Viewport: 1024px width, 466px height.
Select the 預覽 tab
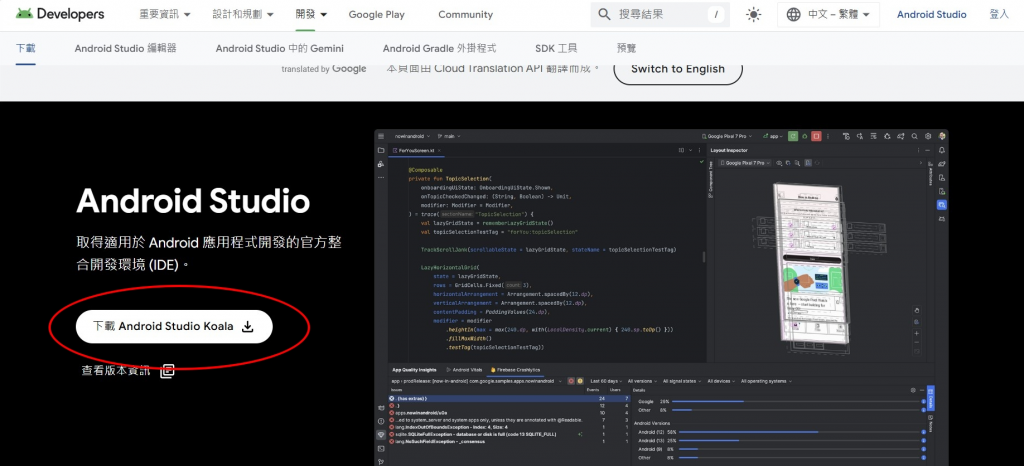[x=626, y=48]
